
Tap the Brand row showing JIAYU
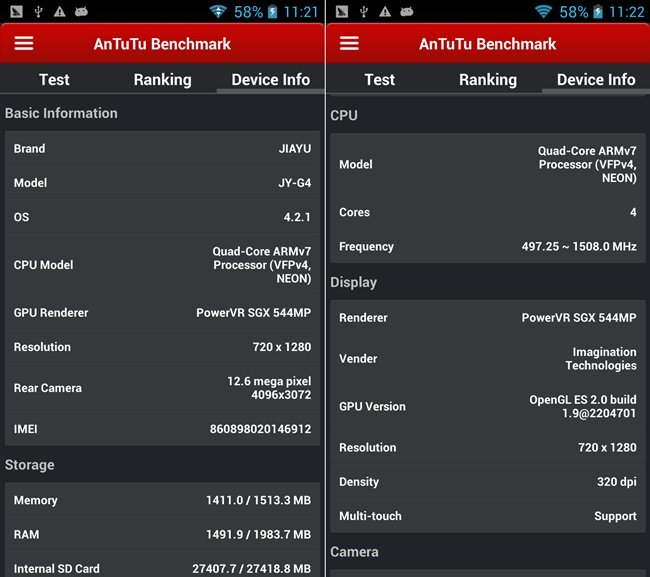click(x=162, y=148)
